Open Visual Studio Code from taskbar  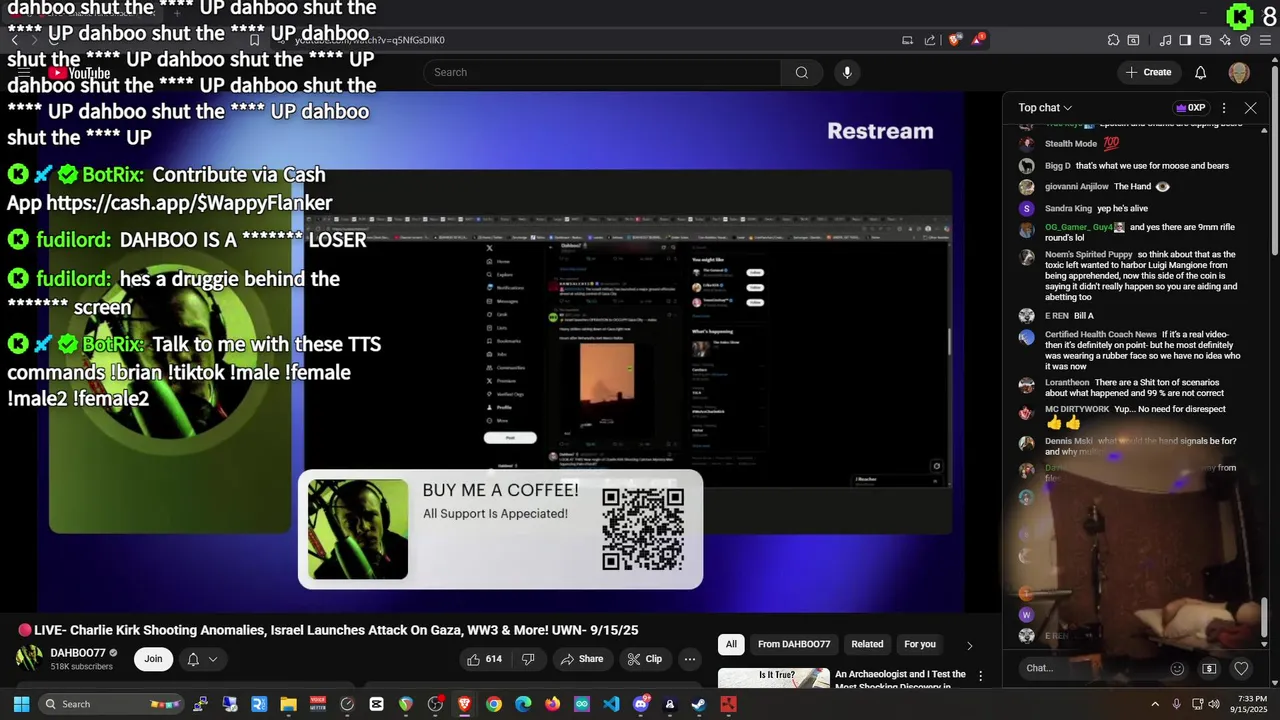[611, 704]
